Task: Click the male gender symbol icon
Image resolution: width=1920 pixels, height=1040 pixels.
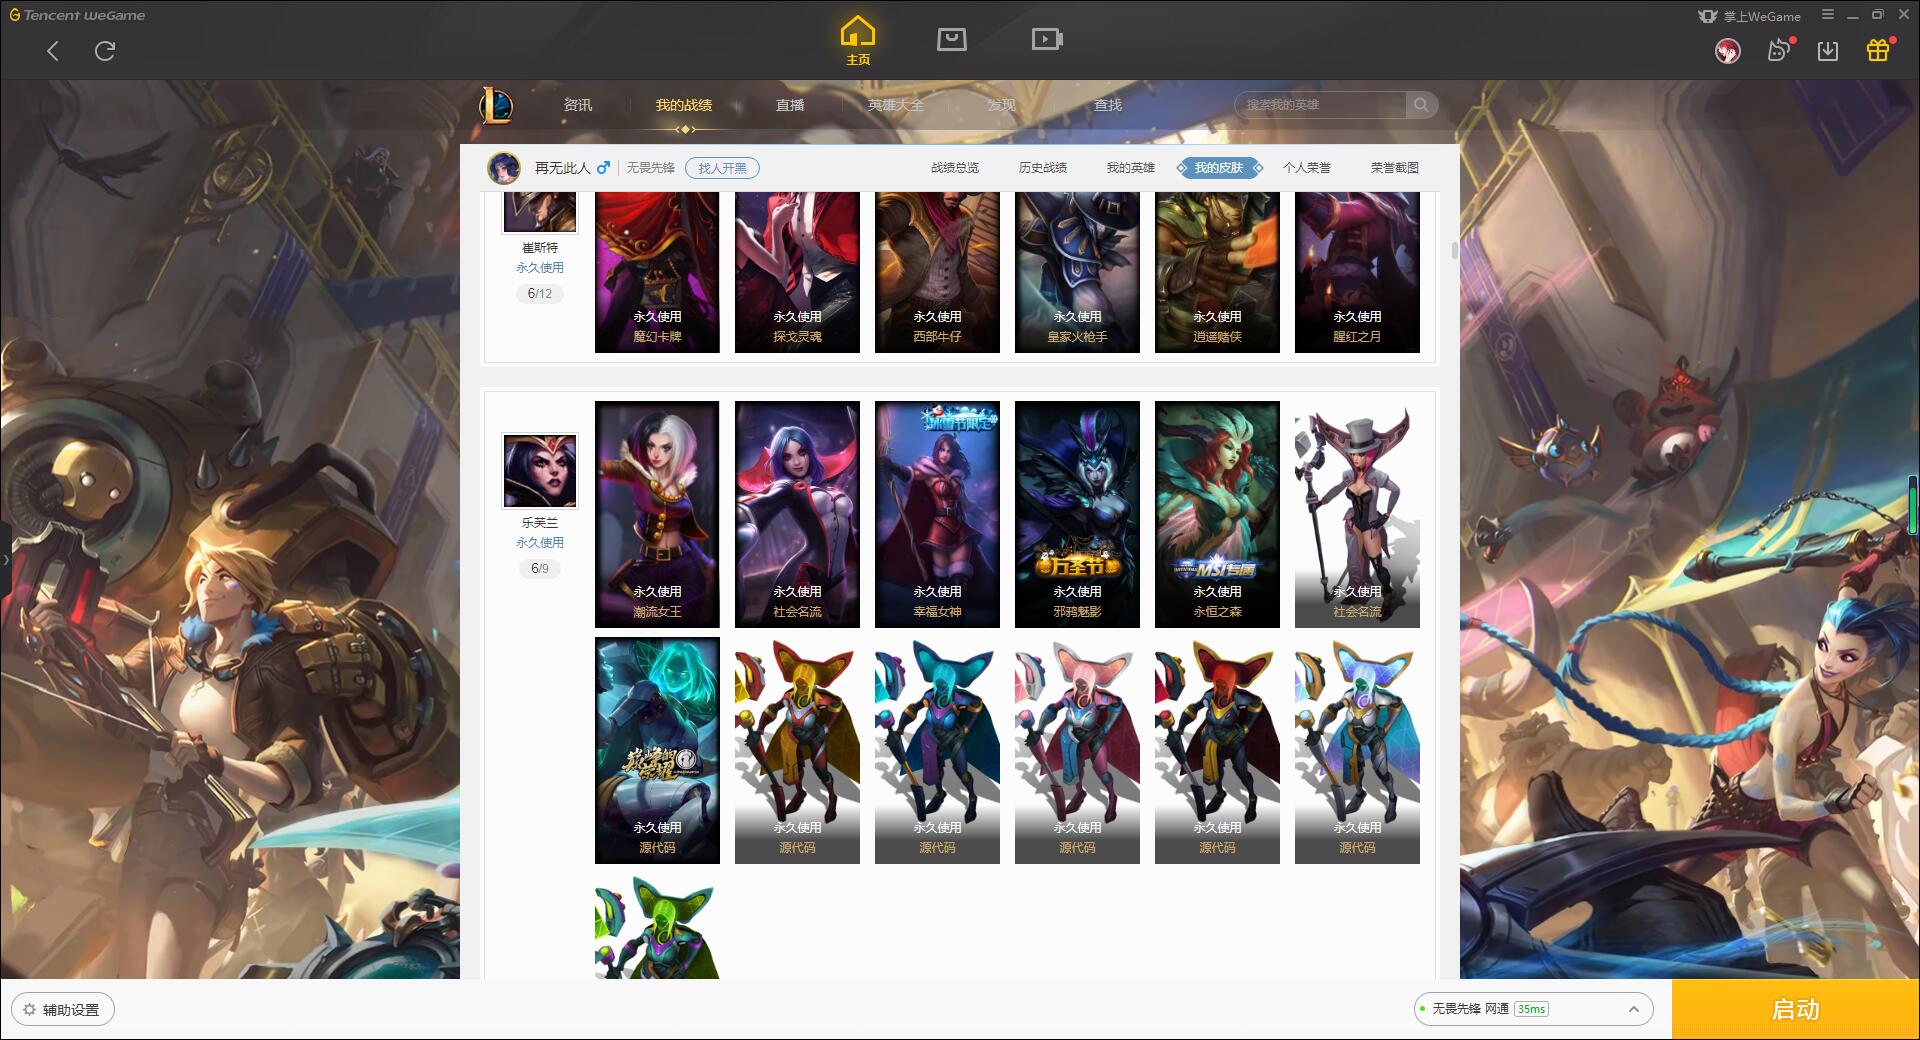Action: pos(603,168)
